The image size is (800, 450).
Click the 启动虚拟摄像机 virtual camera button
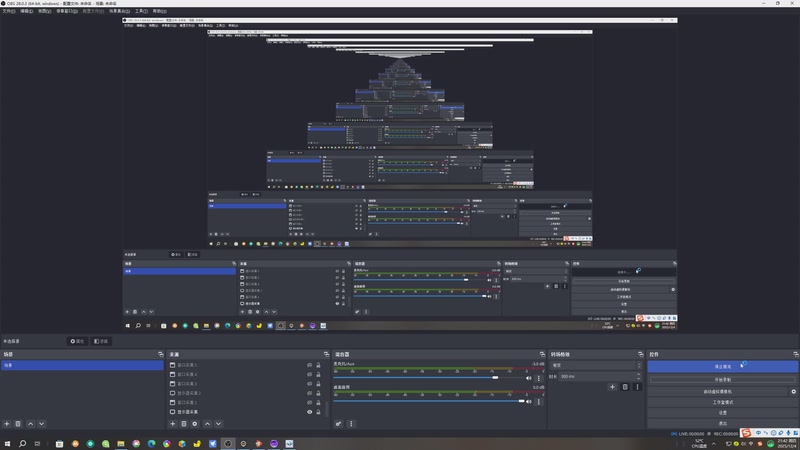coord(717,391)
